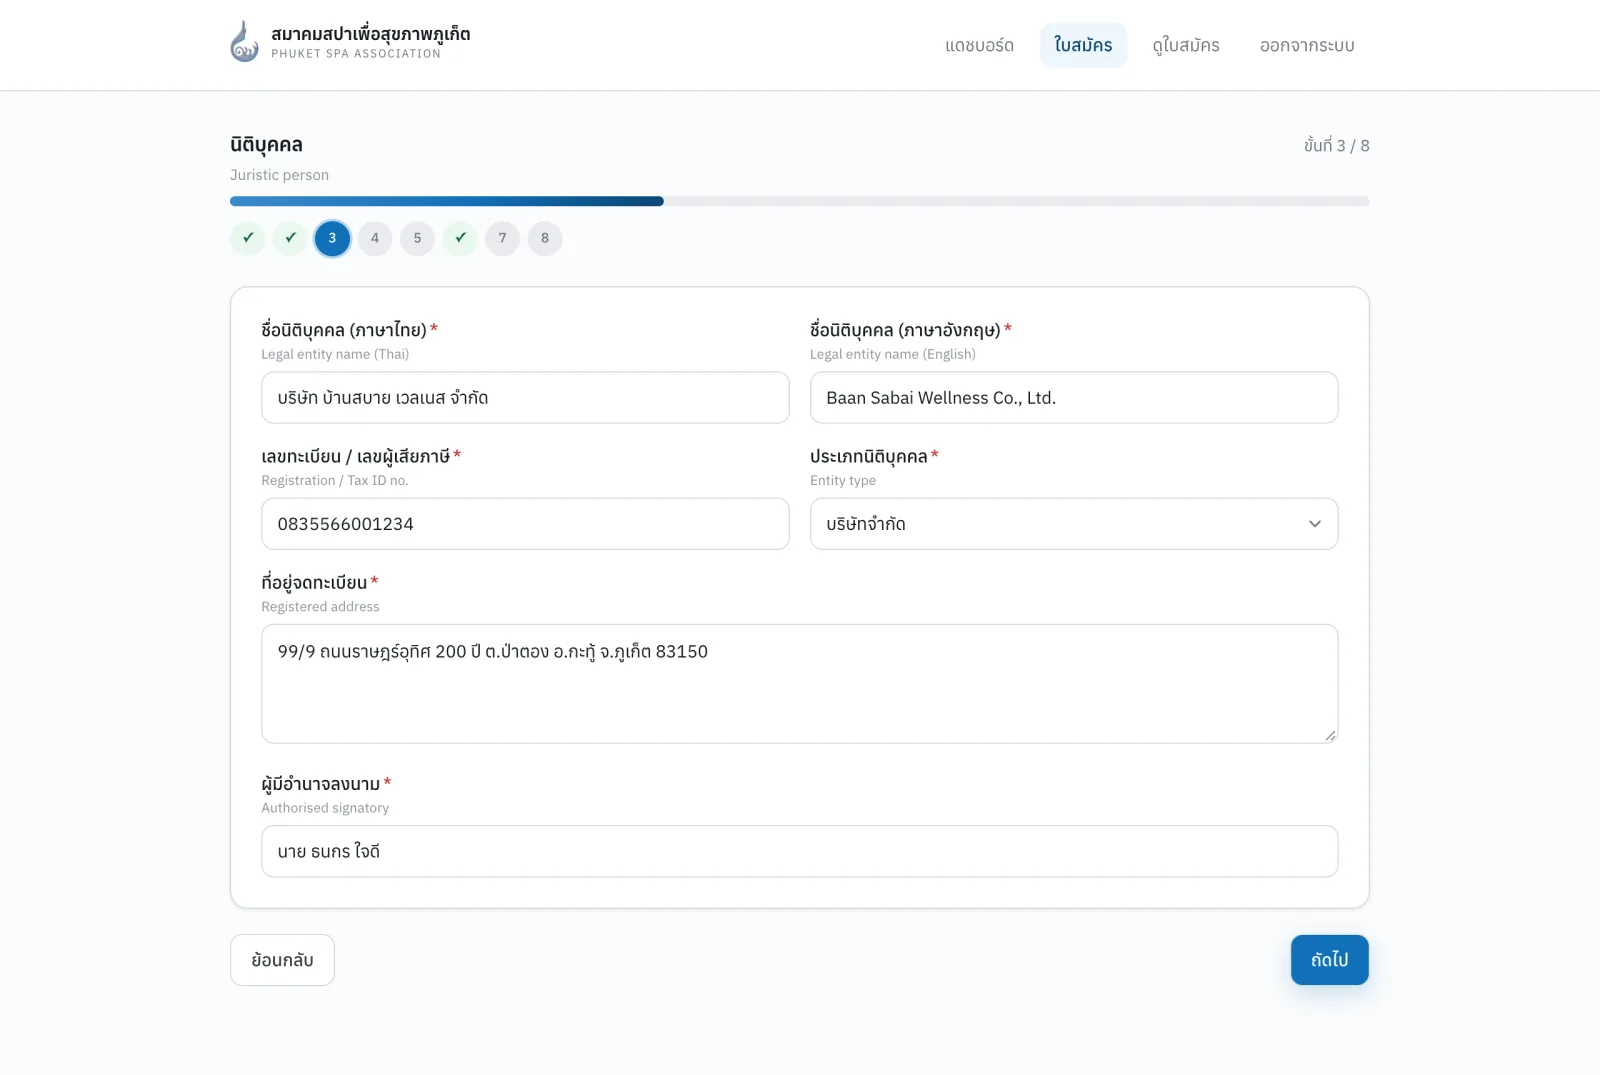The image size is (1600, 1075).
Task: Click the Phuket Spa Association logo icon
Action: click(245, 42)
